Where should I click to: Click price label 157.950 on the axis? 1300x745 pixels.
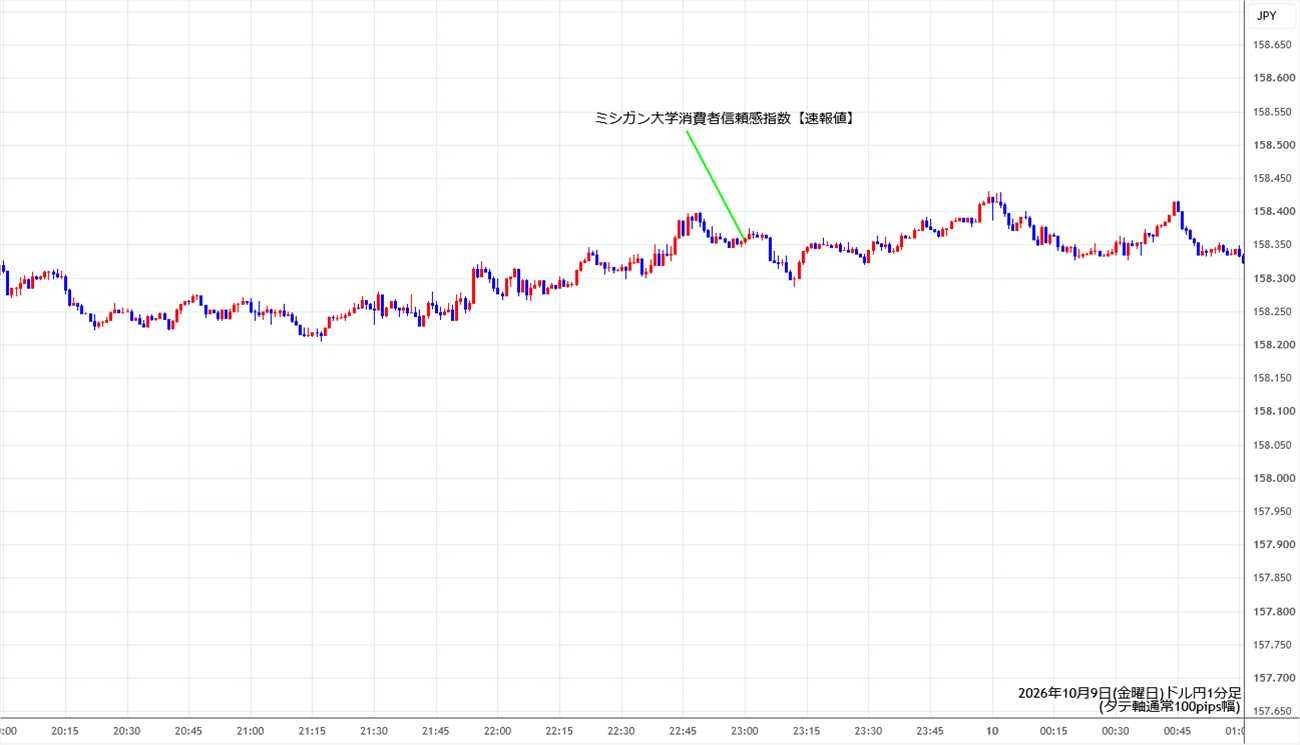pos(1272,512)
